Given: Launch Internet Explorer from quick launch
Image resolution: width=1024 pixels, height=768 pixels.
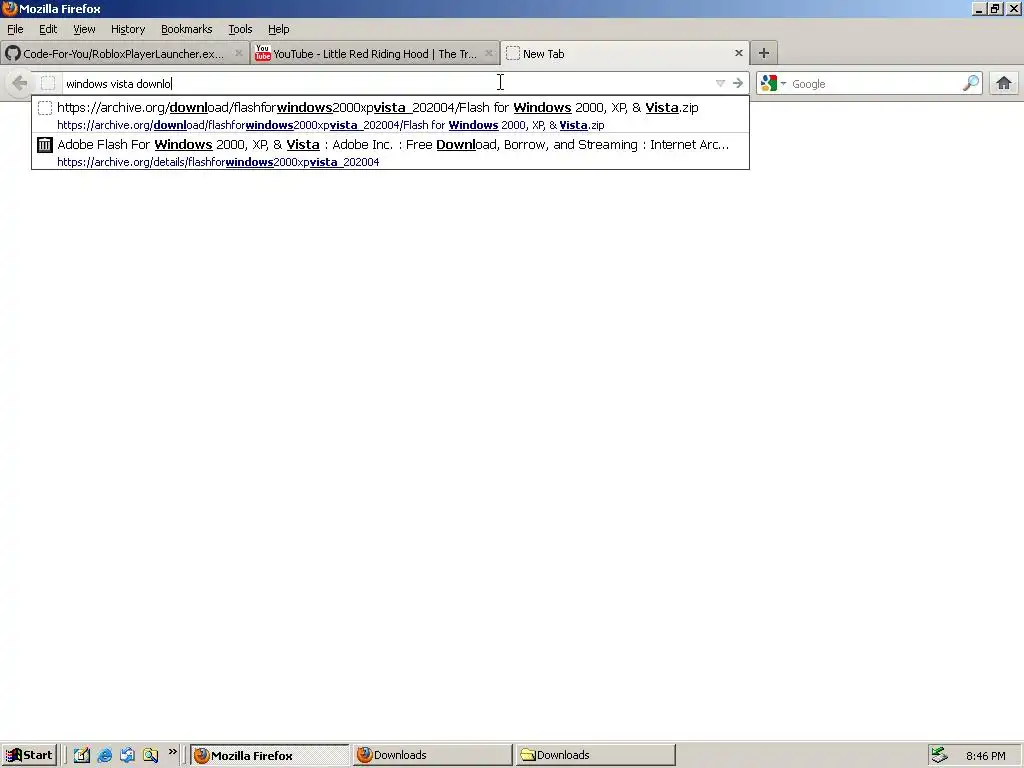Looking at the screenshot, I should pos(104,755).
